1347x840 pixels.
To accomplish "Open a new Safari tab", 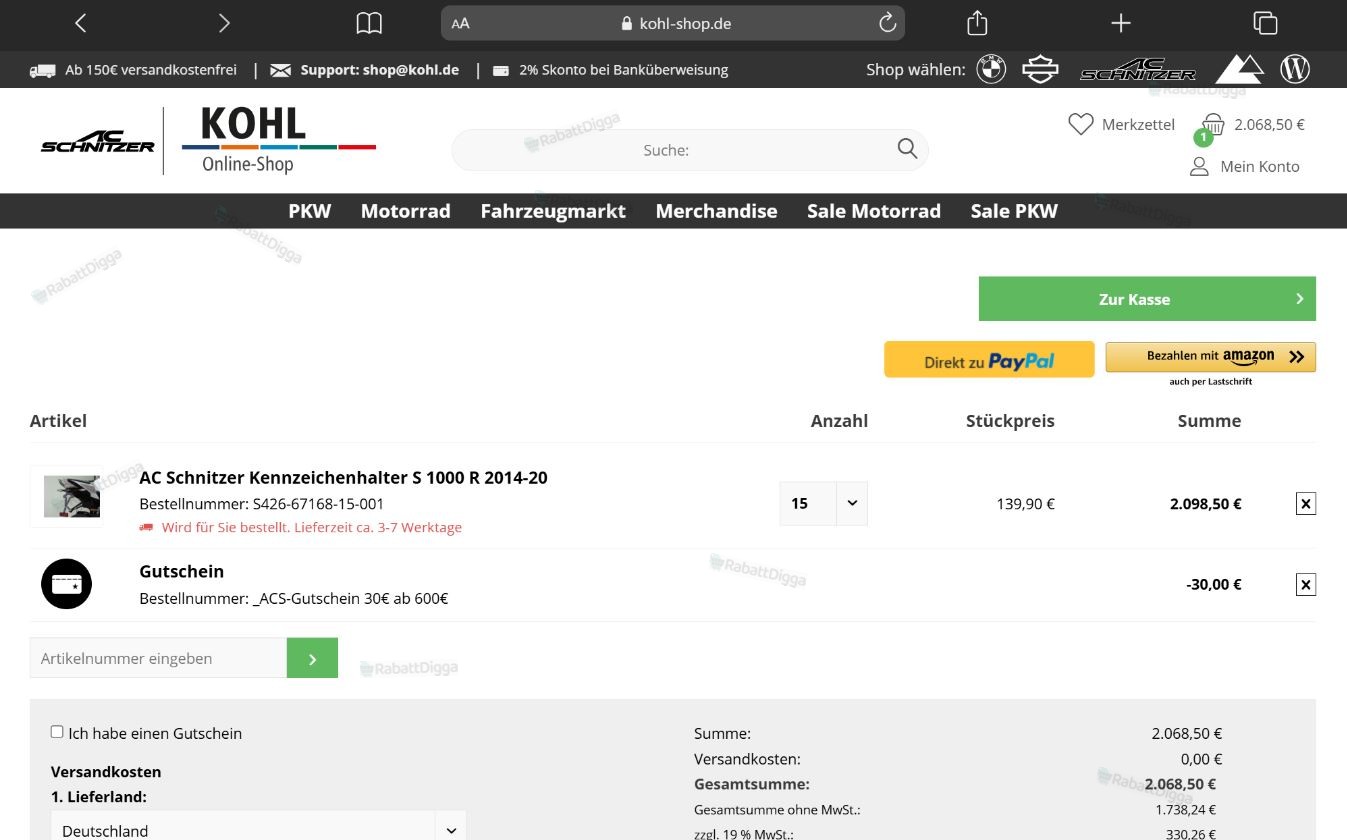I will click(x=1121, y=23).
